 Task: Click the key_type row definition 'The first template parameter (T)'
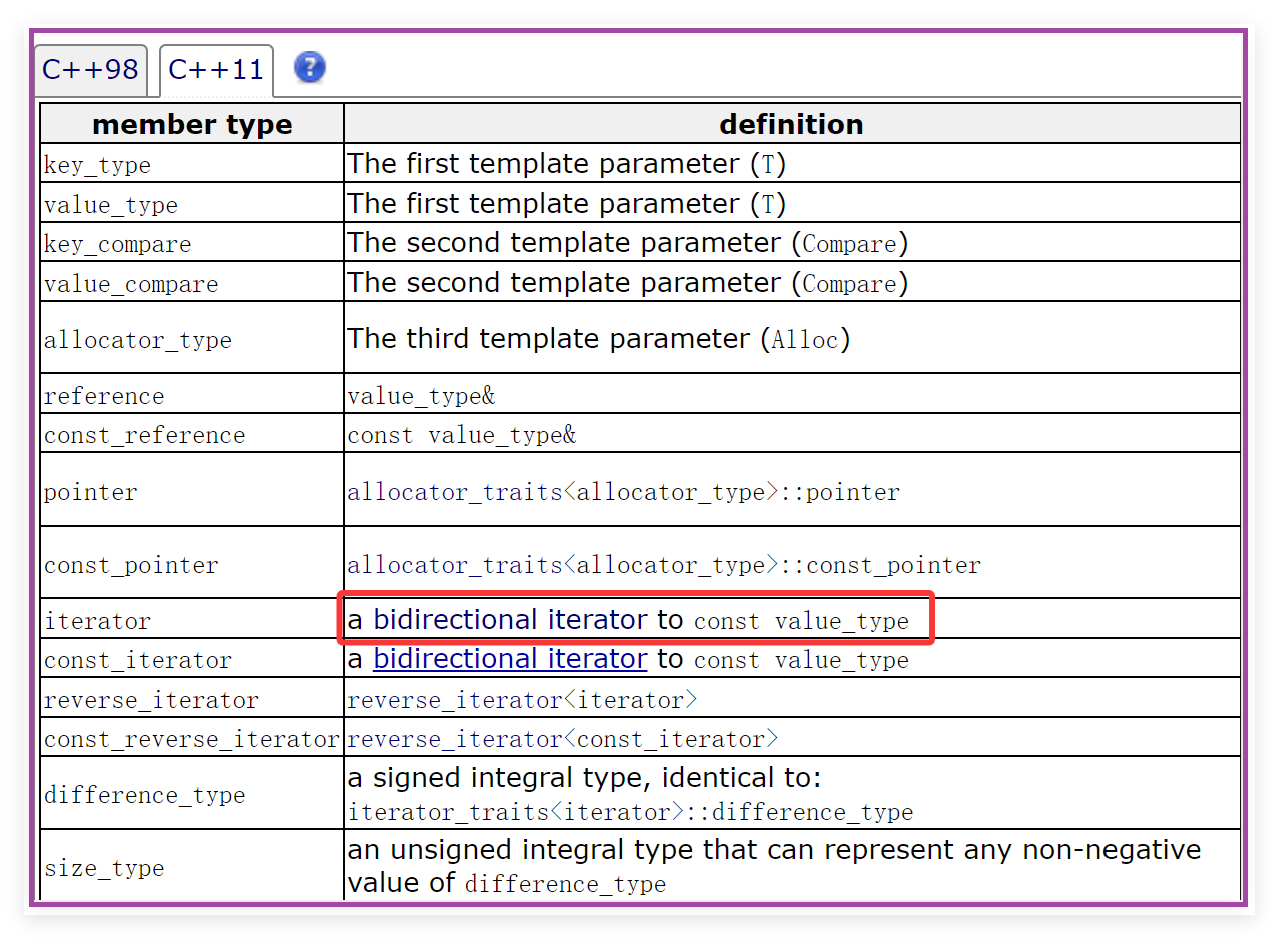click(x=566, y=163)
